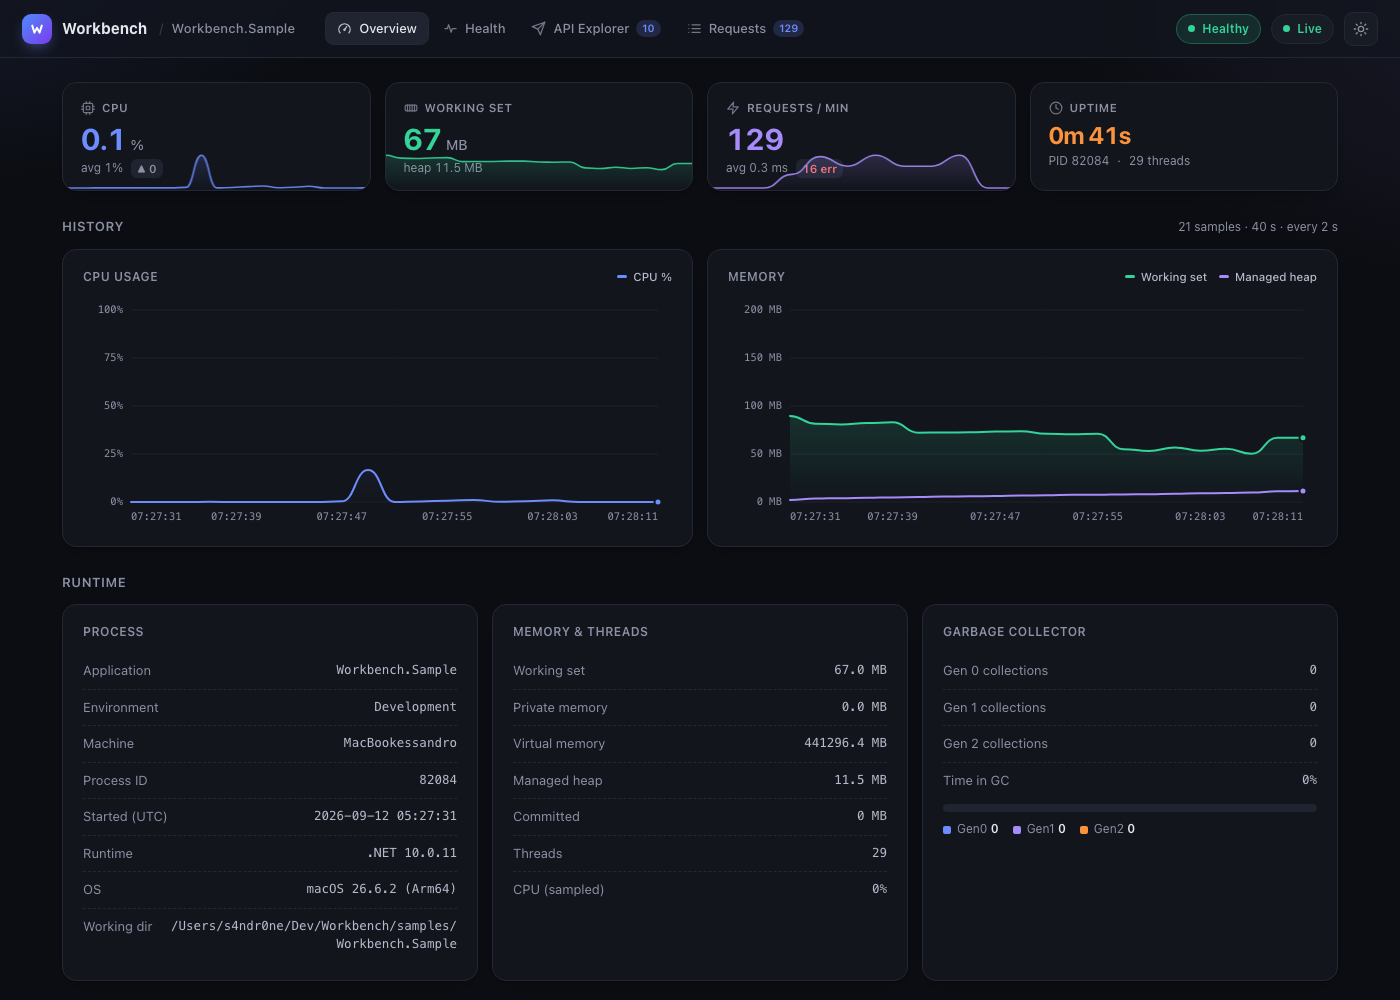The height and width of the screenshot is (1000, 1400).
Task: Click the "▲ 0" delta badge in CPU card
Action: point(147,169)
